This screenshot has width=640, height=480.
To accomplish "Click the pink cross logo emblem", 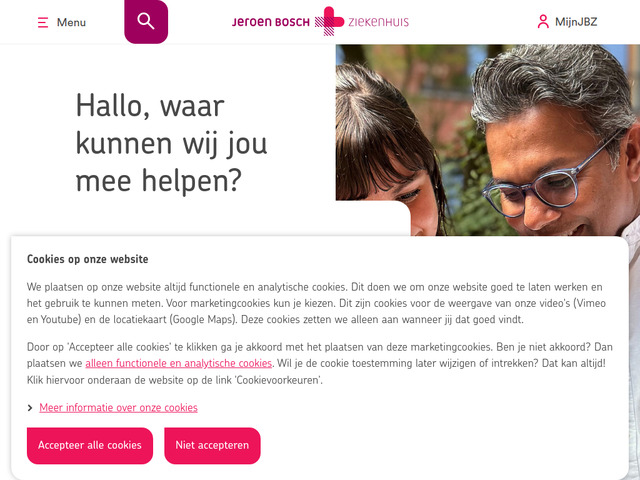I will (329, 21).
